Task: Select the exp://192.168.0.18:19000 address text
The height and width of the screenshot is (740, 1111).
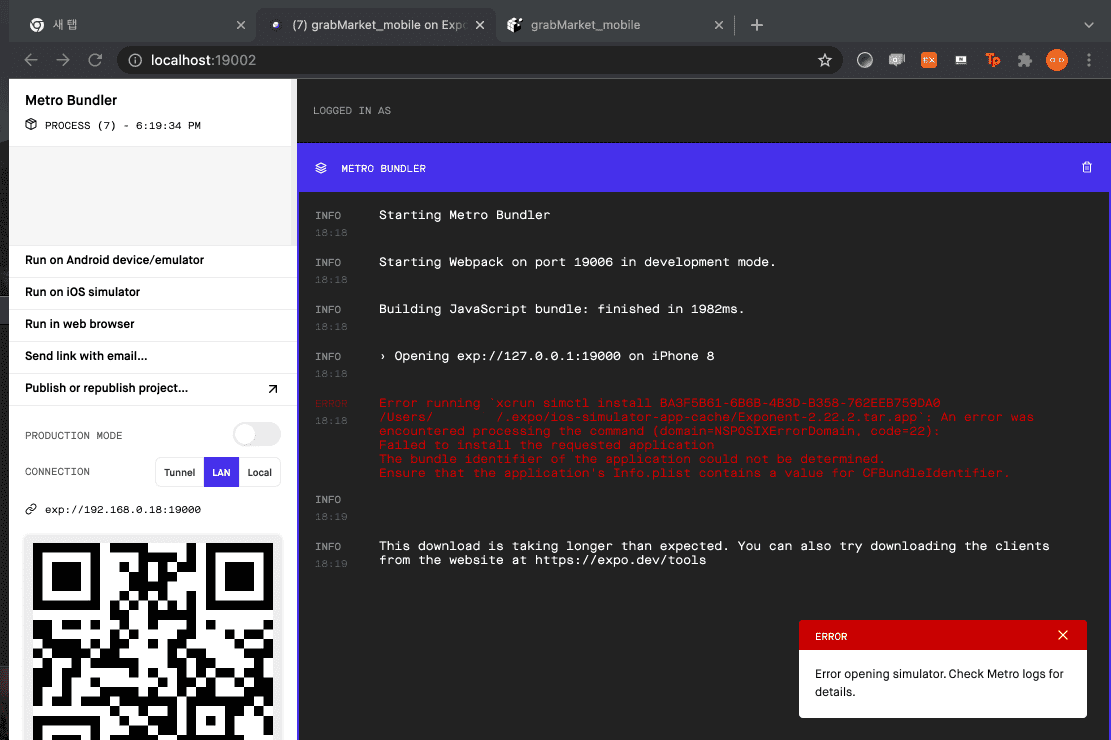Action: [x=123, y=509]
